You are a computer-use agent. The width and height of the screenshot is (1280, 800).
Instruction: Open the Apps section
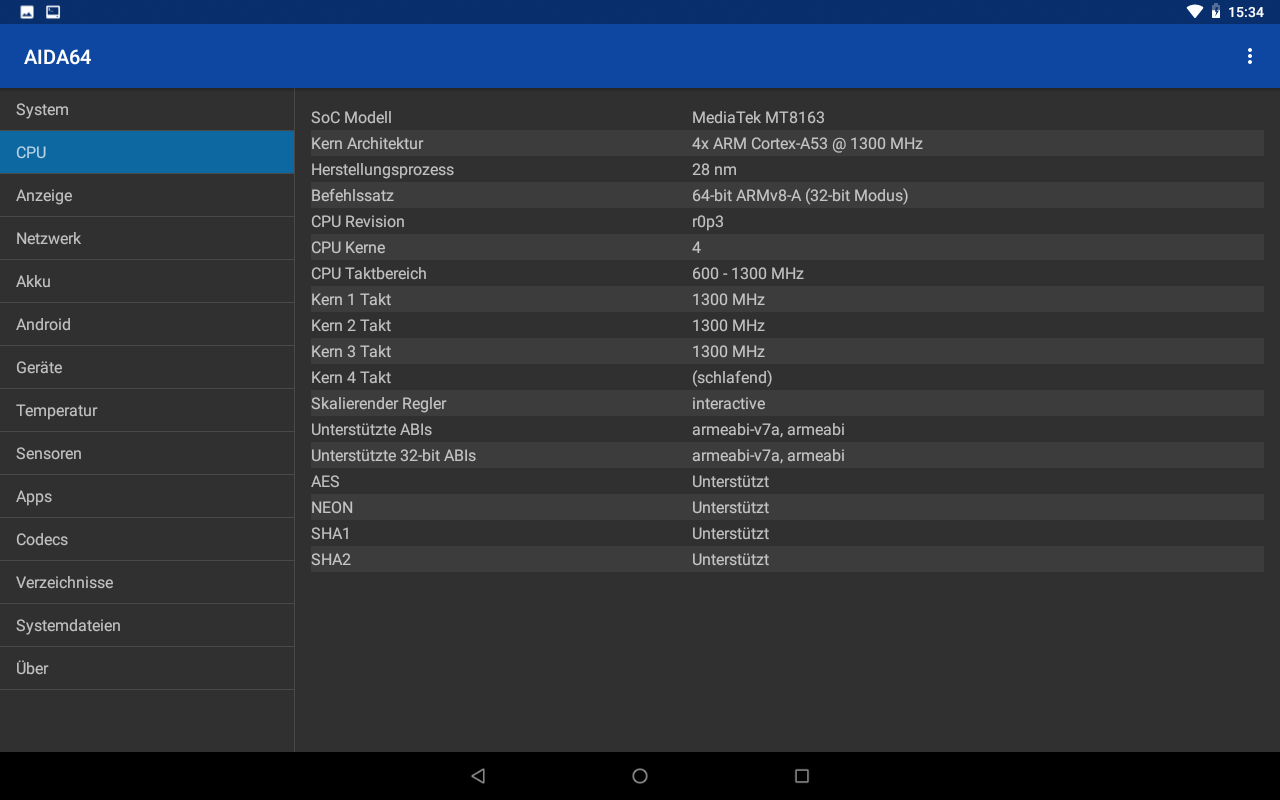[147, 497]
